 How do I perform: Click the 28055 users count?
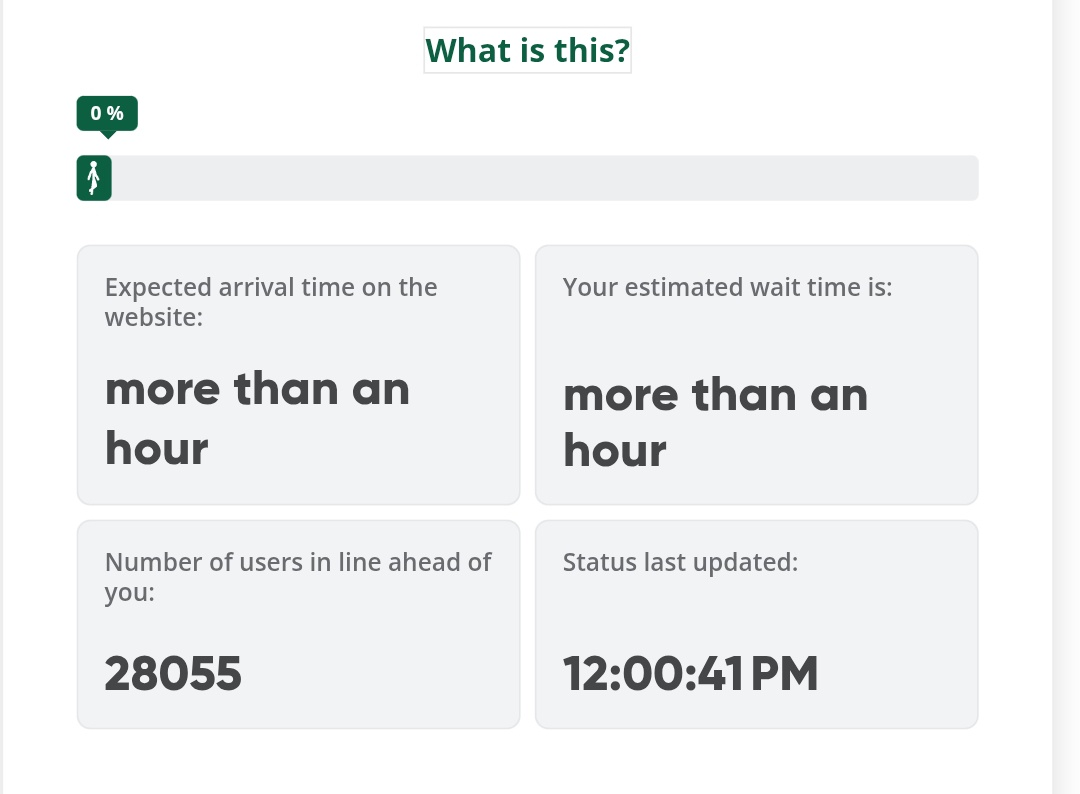tap(173, 674)
